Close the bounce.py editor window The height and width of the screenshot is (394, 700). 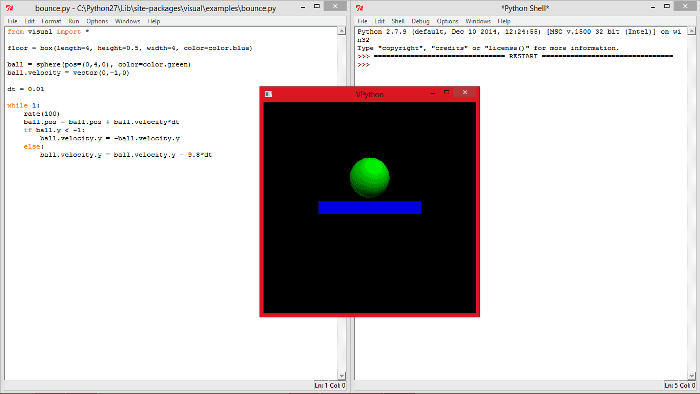click(335, 6)
